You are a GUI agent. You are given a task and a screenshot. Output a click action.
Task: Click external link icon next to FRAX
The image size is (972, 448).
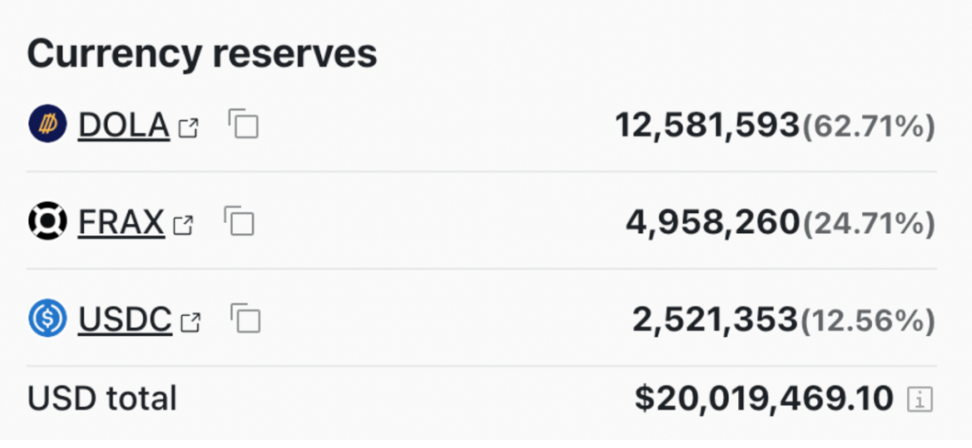[183, 226]
